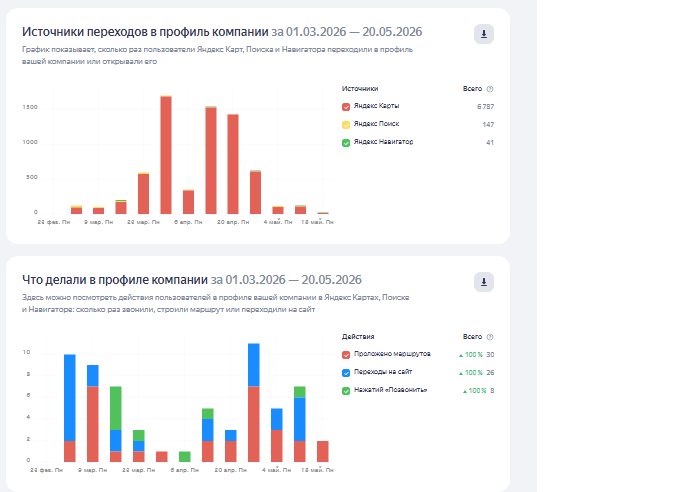The height and width of the screenshot is (492, 680).
Task: Toggle Яндекс Навигатор source checkbox
Action: pyautogui.click(x=346, y=143)
